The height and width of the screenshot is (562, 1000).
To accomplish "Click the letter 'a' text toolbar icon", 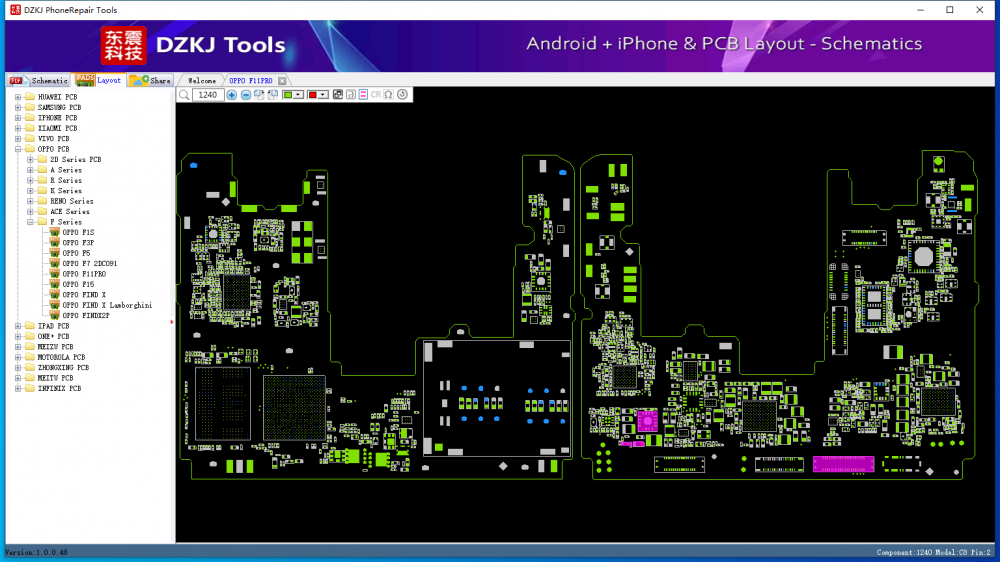I will pyautogui.click(x=351, y=95).
